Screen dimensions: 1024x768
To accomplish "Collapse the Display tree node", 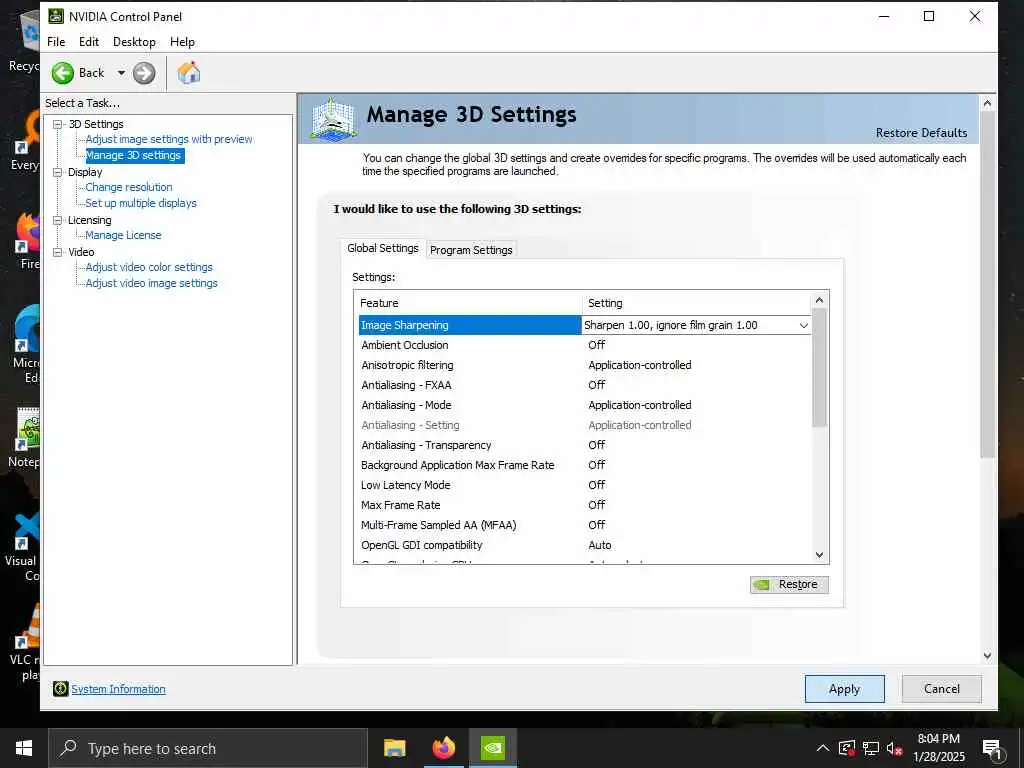I will click(x=57, y=172).
